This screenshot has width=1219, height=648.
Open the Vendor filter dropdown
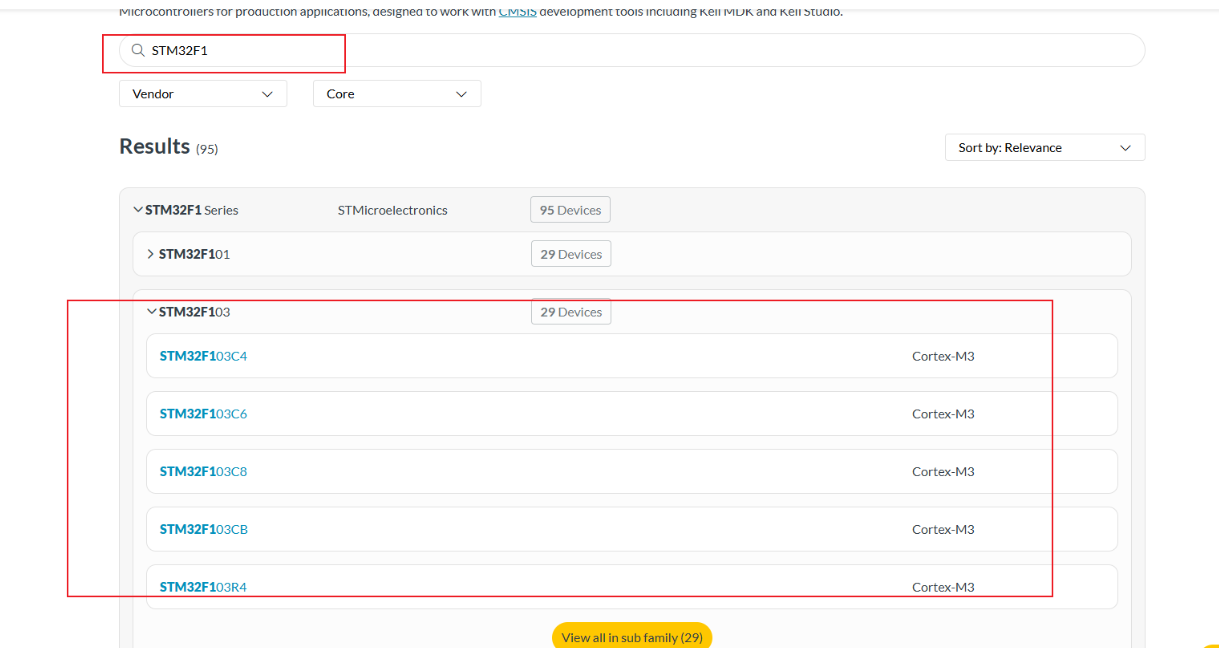click(203, 94)
